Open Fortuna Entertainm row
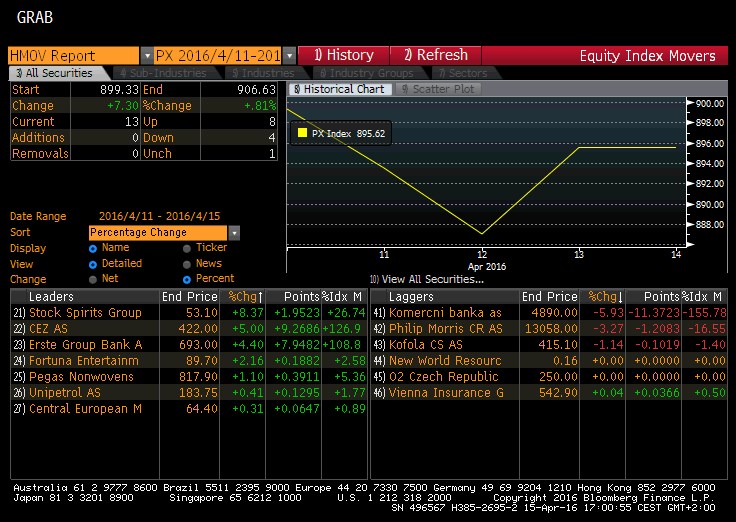The image size is (736, 522). click(x=188, y=361)
